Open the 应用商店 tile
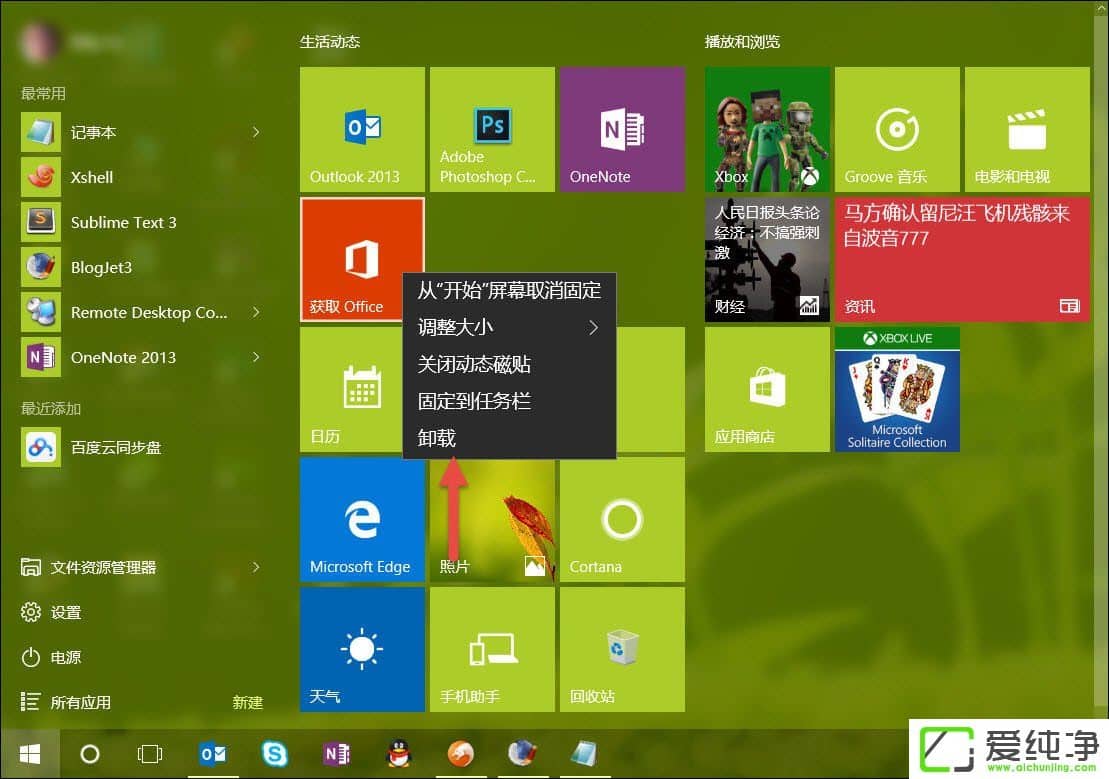Screen dimensions: 1109x779 pyautogui.click(x=767, y=389)
